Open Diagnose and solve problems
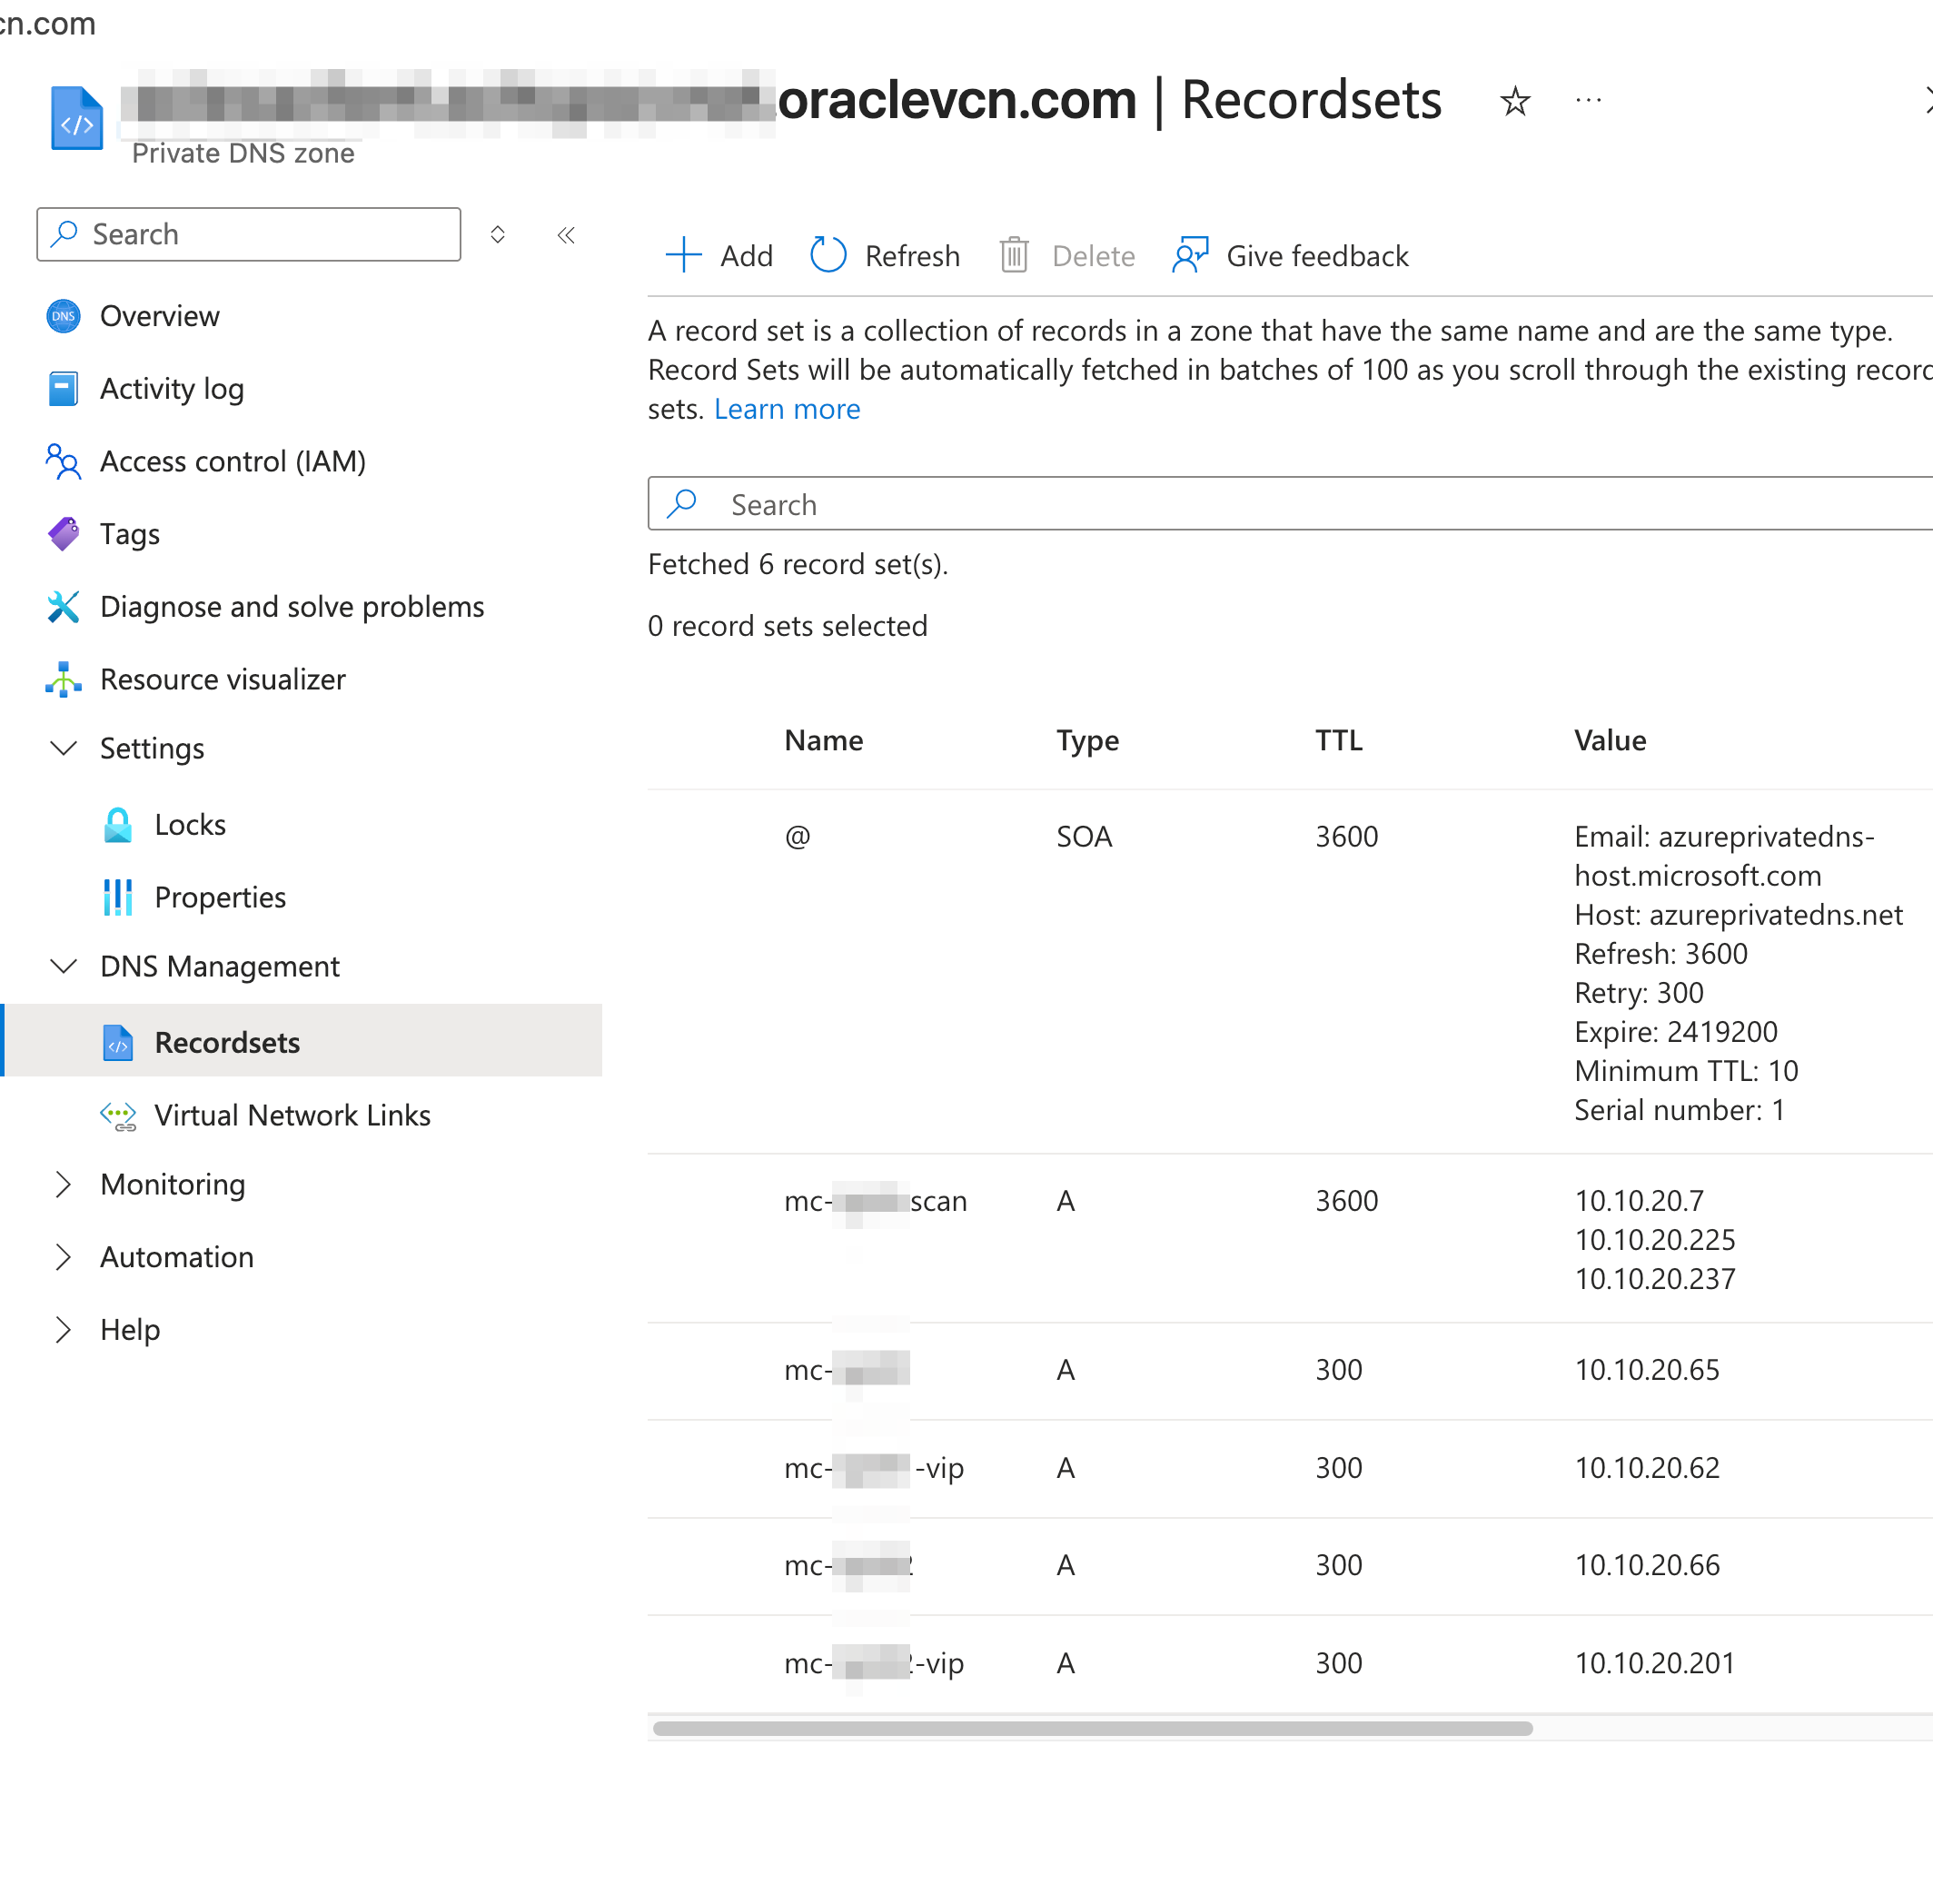Image resolution: width=1933 pixels, height=1904 pixels. pos(291,607)
